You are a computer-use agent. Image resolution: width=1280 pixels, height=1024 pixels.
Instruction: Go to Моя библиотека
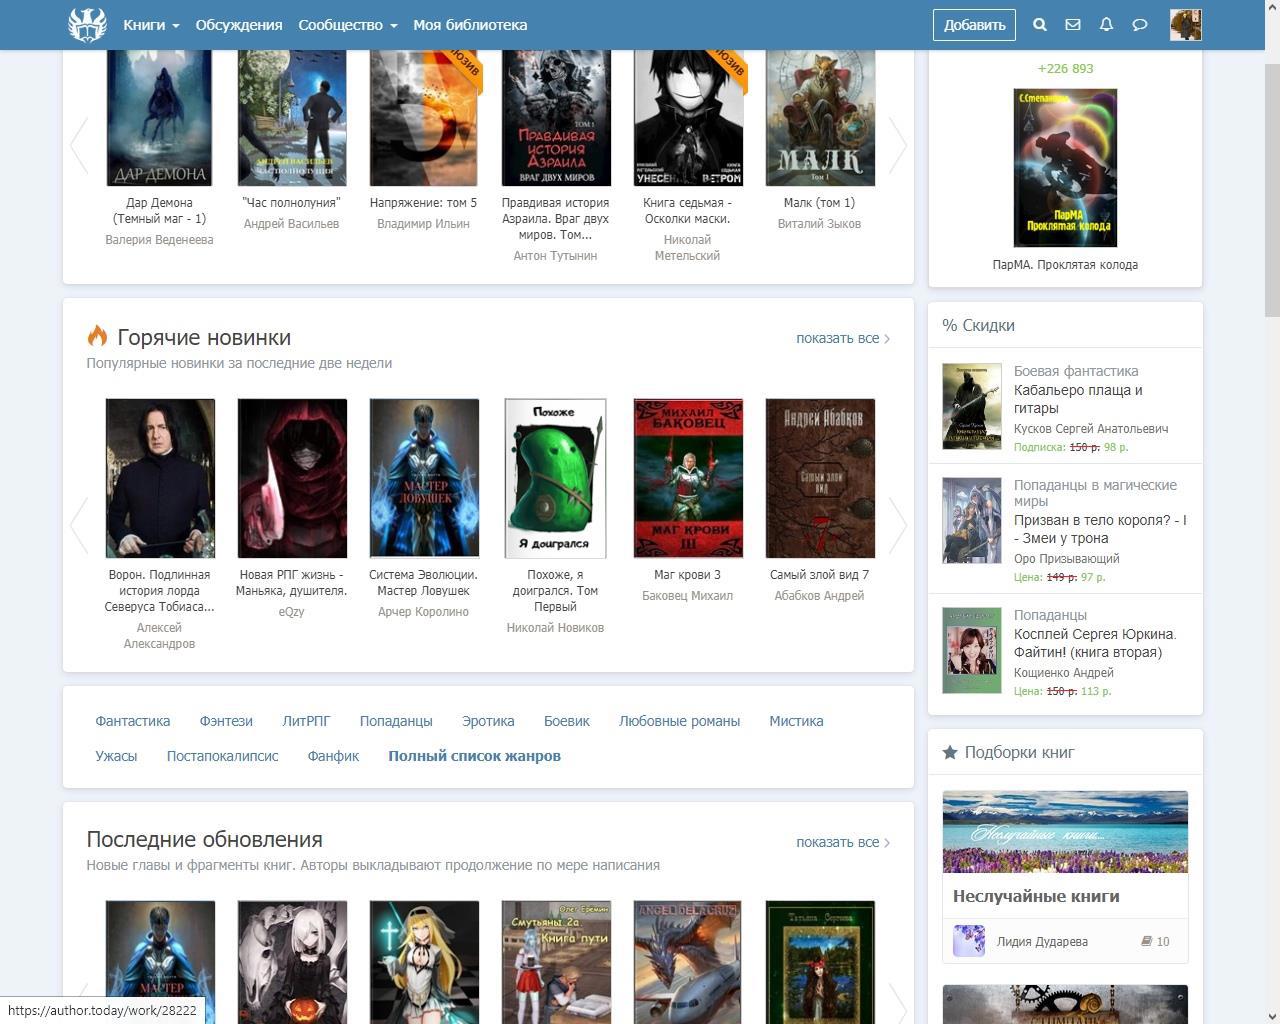tap(470, 25)
